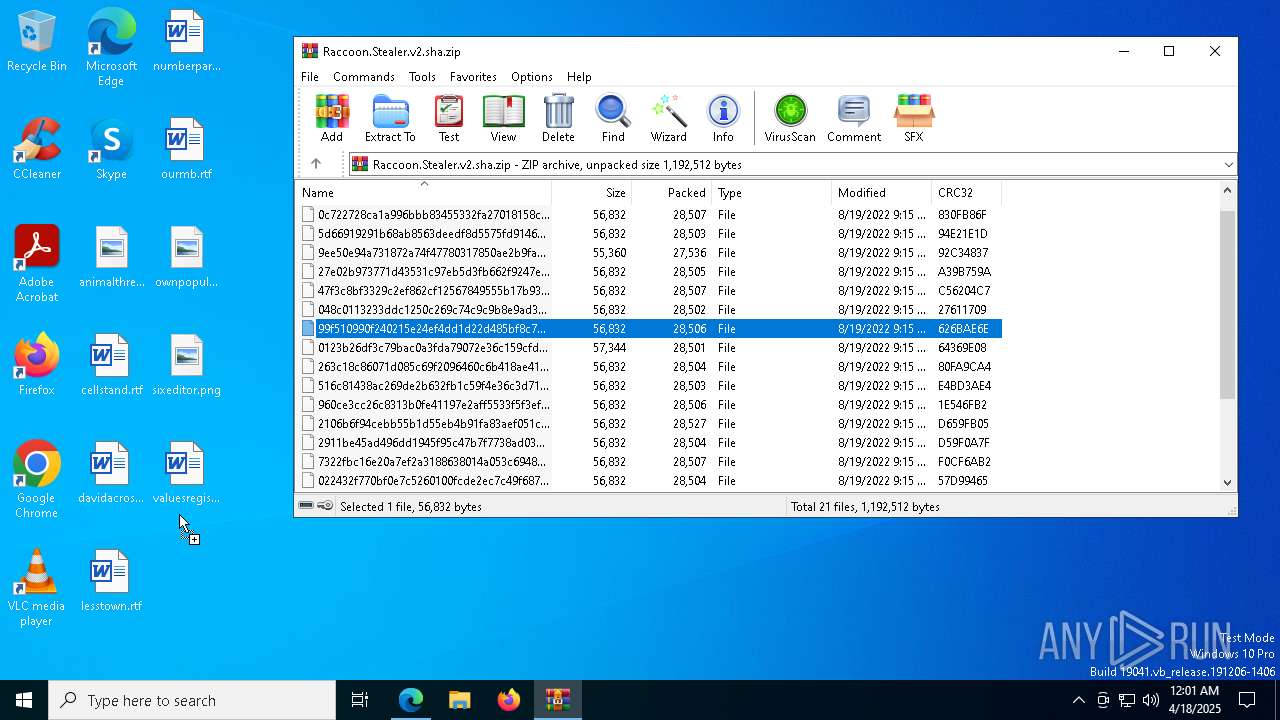Open the Commands menu
Screen dimensions: 1280x720
[364, 76]
